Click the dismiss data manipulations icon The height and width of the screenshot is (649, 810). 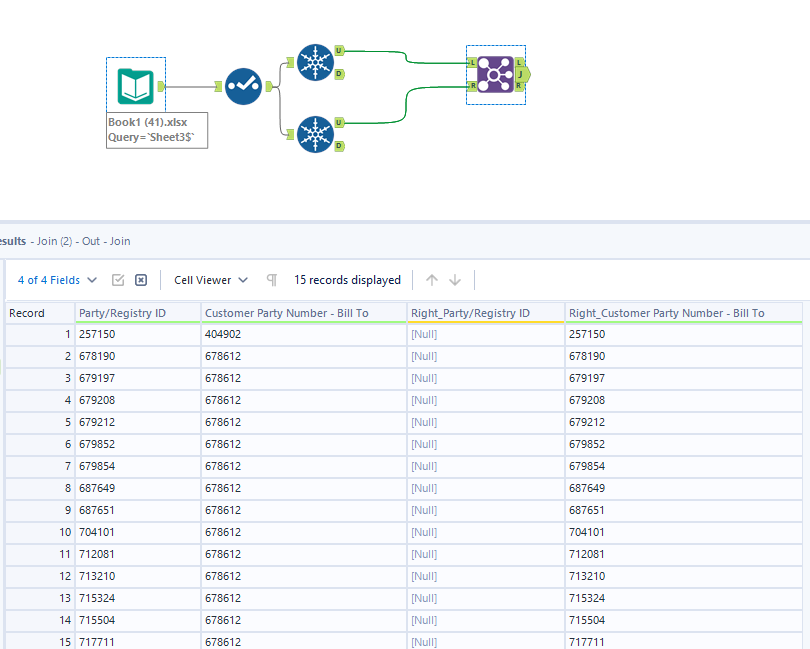pos(140,280)
